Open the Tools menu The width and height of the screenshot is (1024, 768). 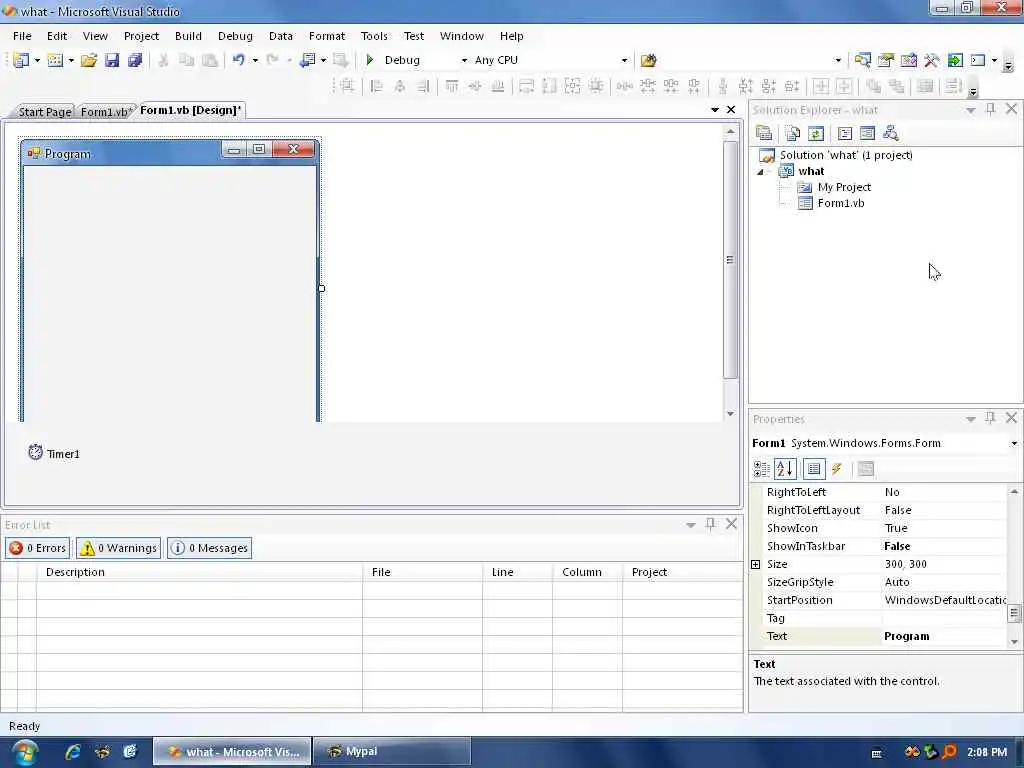coord(374,36)
